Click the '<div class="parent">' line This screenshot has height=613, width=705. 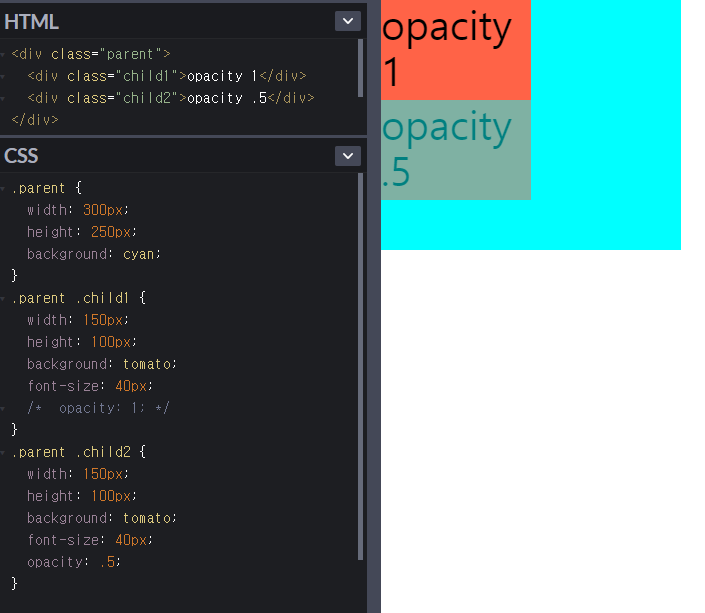tap(91, 54)
